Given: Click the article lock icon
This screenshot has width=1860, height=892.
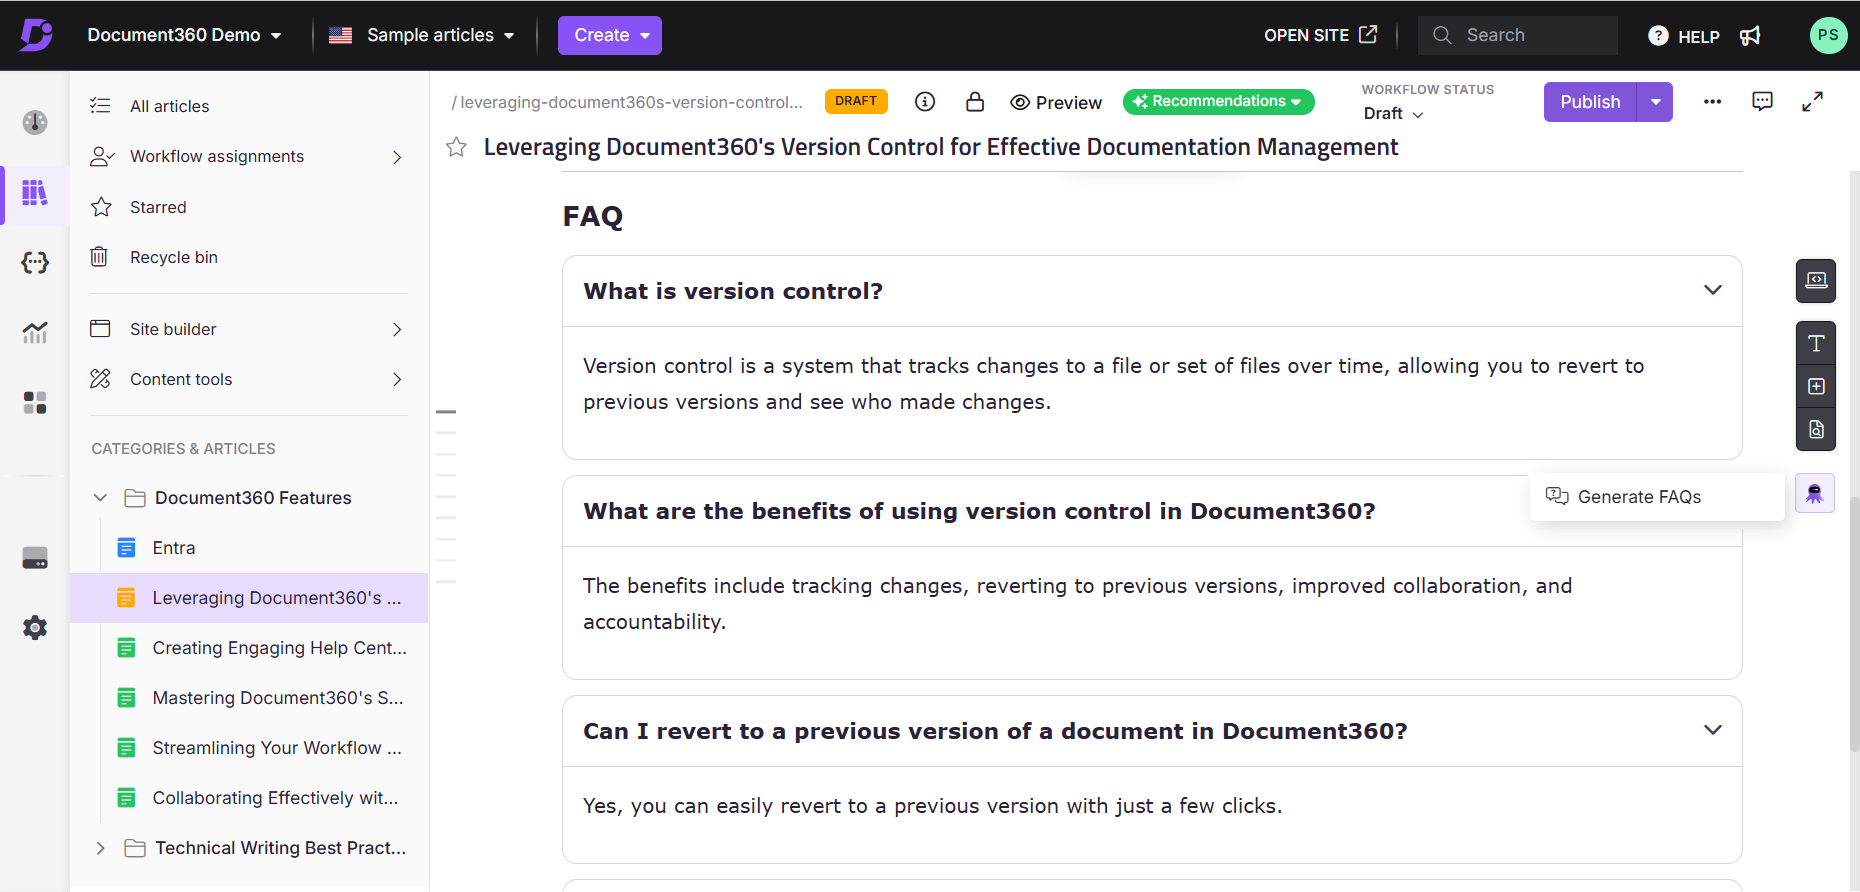Looking at the screenshot, I should pos(975,102).
